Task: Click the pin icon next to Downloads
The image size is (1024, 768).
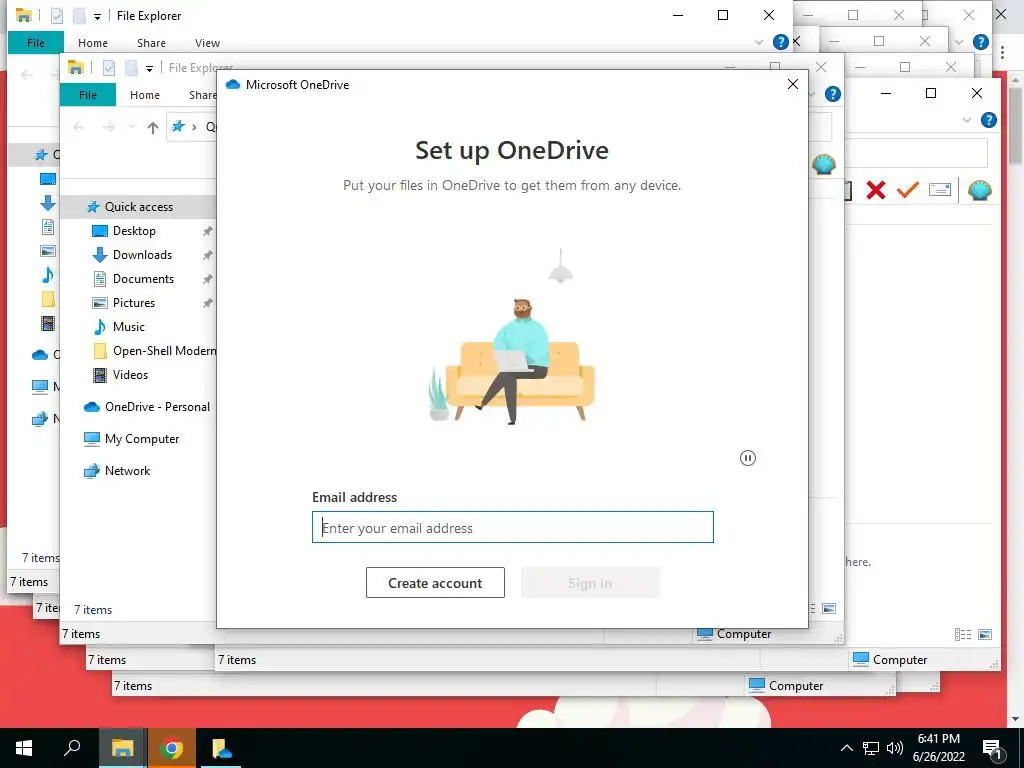Action: [208, 255]
